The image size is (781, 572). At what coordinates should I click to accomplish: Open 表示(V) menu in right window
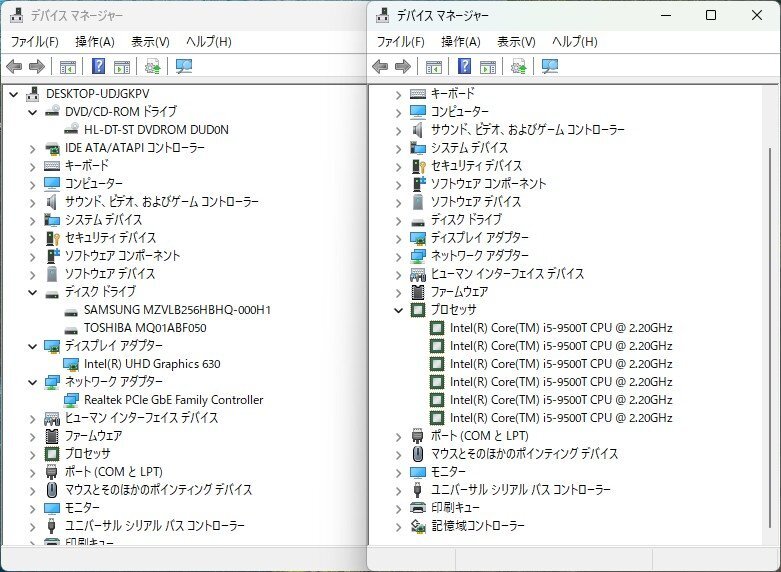516,41
